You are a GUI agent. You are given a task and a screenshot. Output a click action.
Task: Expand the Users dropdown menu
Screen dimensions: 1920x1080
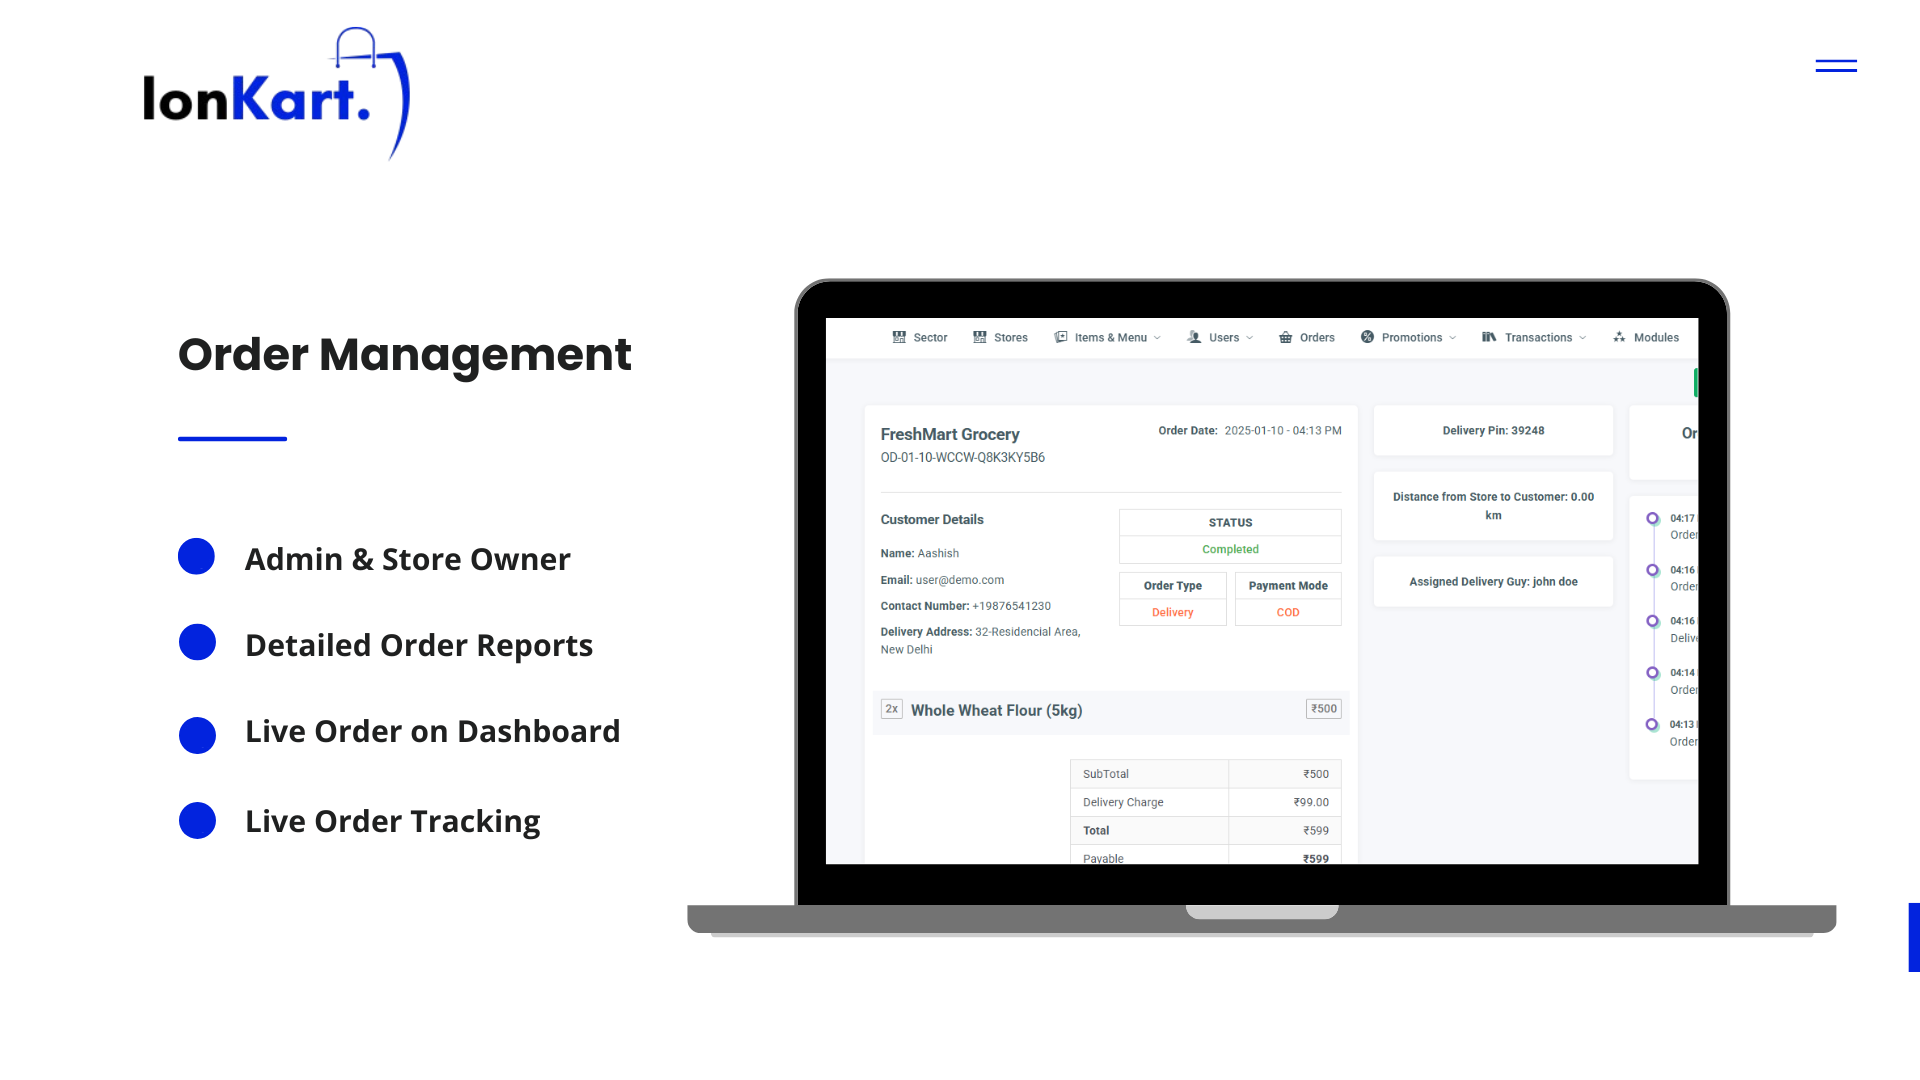pyautogui.click(x=1220, y=338)
